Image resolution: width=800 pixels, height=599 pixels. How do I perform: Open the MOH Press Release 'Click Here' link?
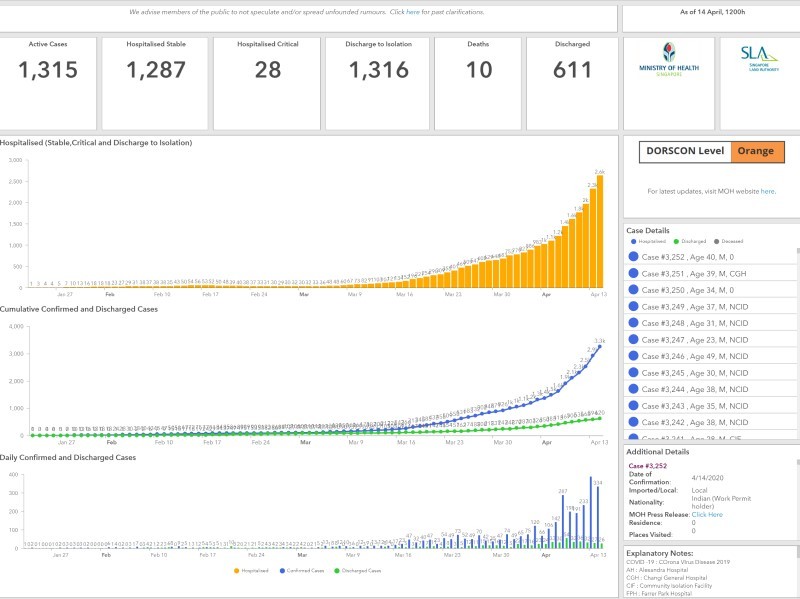[707, 514]
